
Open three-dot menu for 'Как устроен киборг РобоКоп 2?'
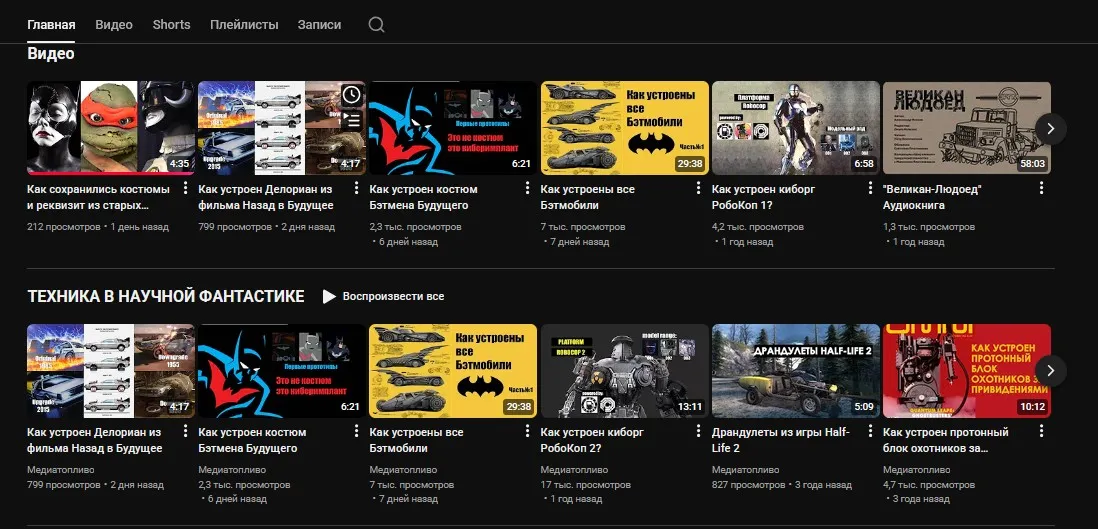[699, 431]
